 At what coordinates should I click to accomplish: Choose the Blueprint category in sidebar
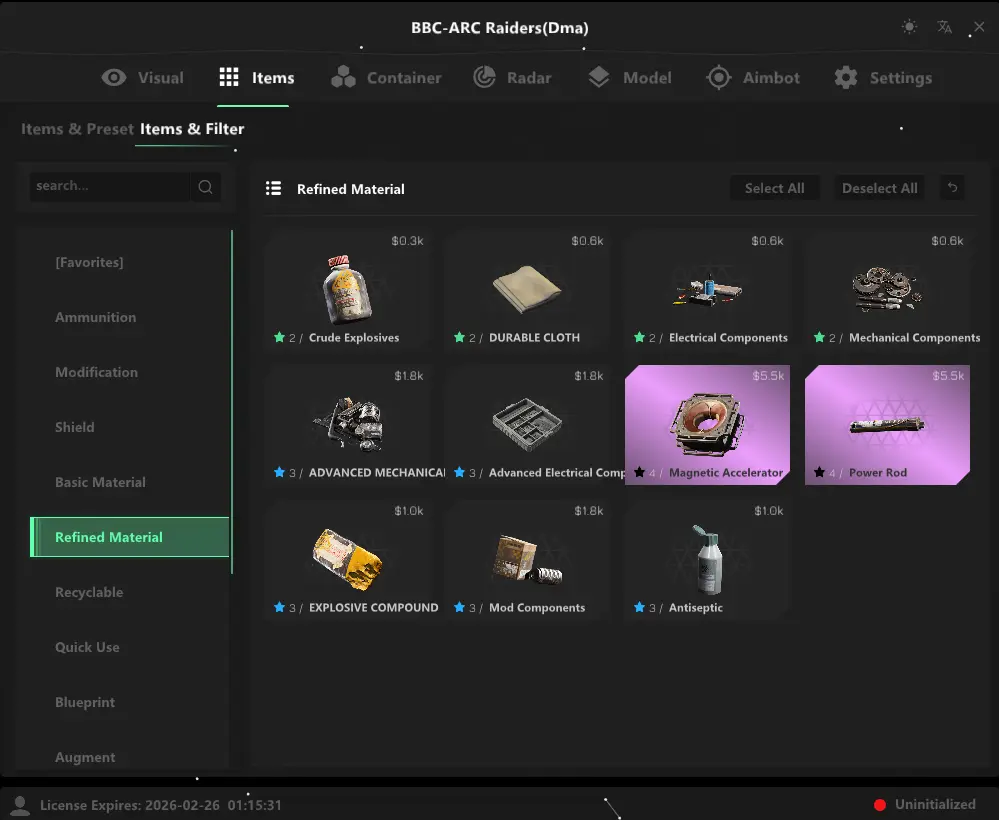[x=85, y=702]
